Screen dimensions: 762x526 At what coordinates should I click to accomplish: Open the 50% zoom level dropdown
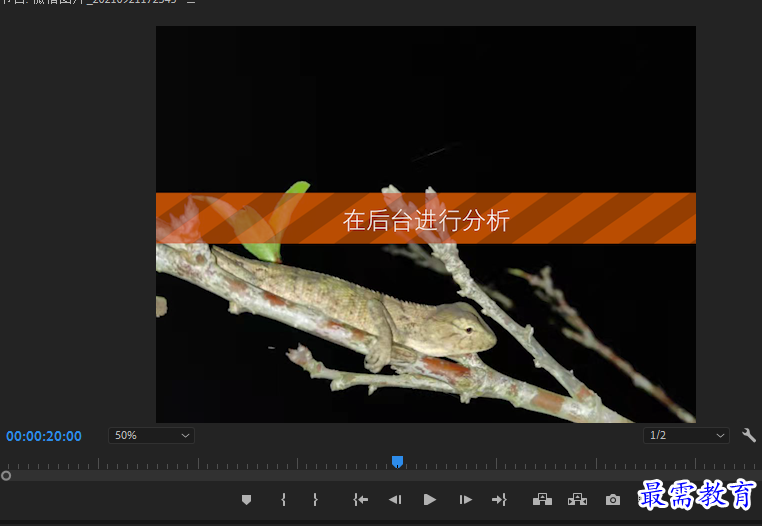151,435
